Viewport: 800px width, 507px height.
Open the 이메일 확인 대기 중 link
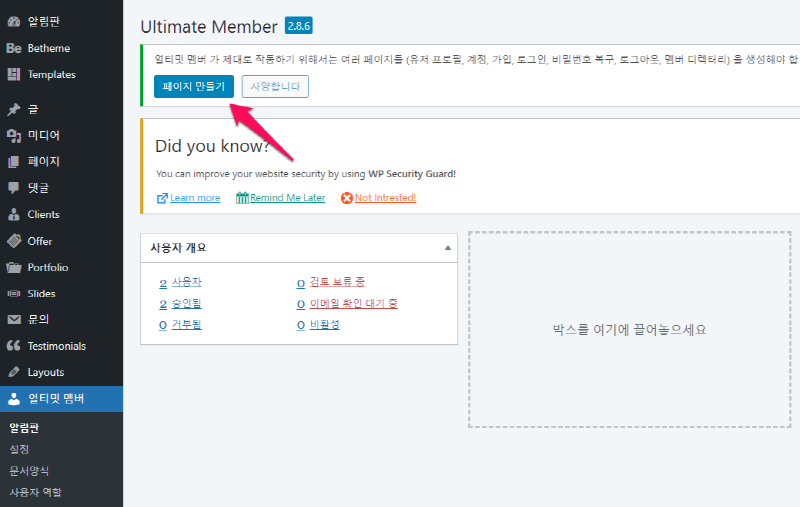(354, 304)
